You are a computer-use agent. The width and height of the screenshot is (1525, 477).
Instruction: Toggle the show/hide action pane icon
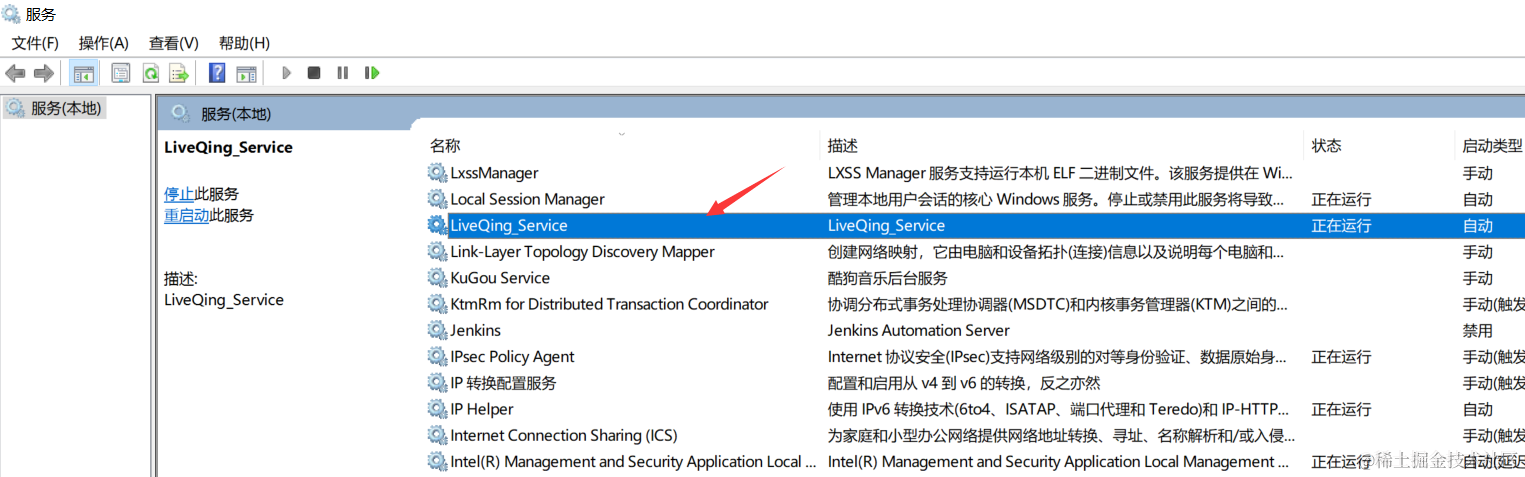[246, 73]
